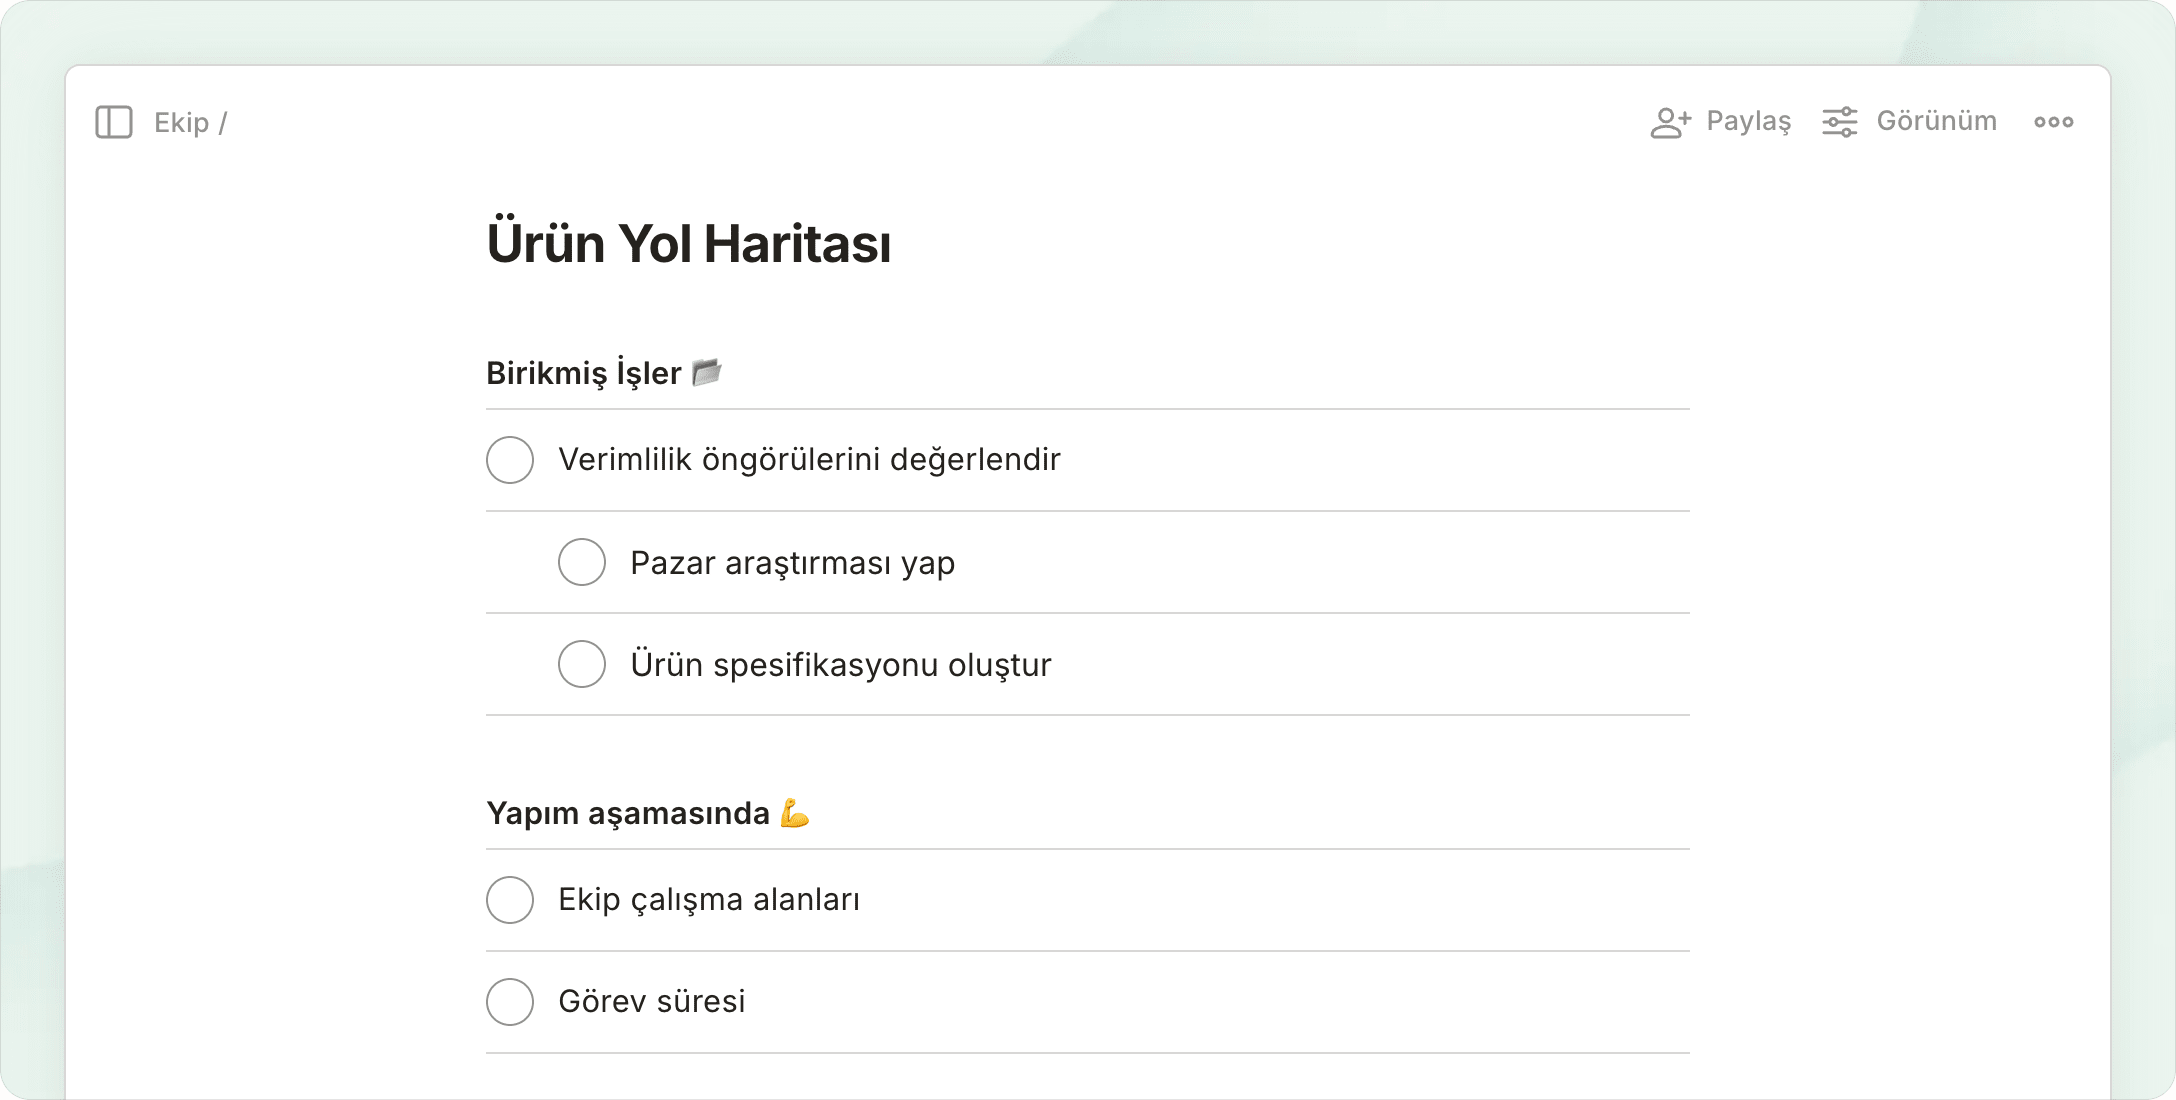
Task: Complete the 'Ekip çalışma alanları' task
Action: 510,900
